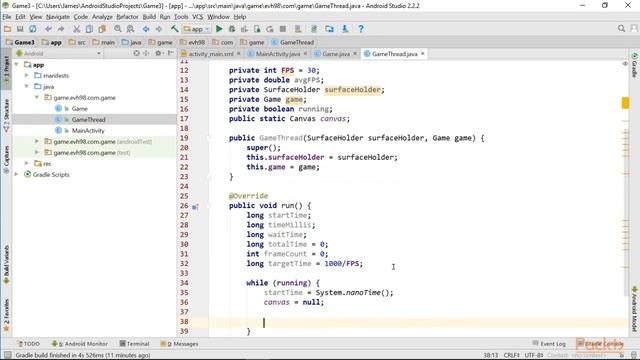
Task: Click the CRLF line separator status entry
Action: pyautogui.click(x=511, y=355)
